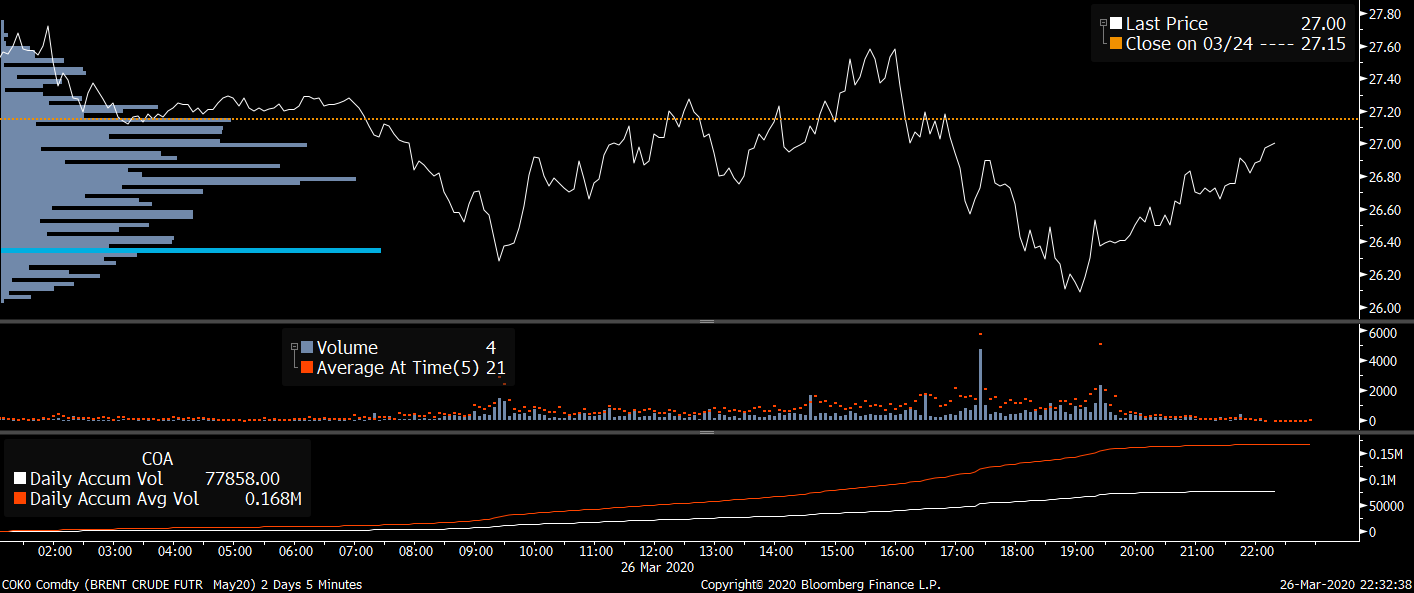1414x593 pixels.
Task: Click the 26.00 price axis label
Action: [x=1384, y=308]
